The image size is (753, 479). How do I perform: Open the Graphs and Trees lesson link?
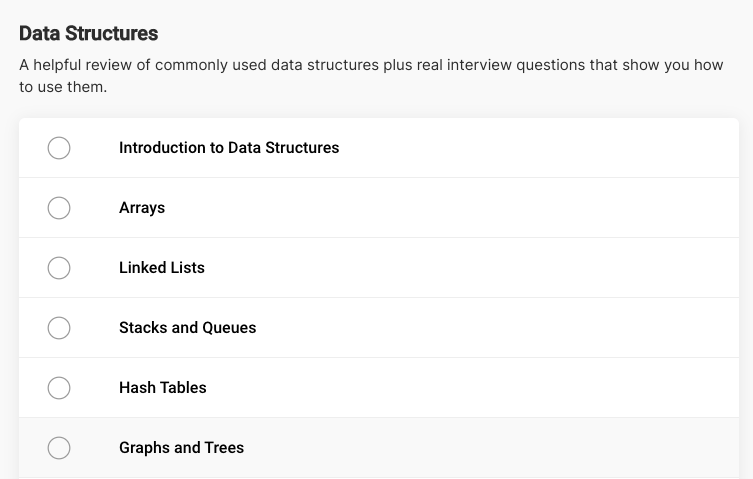(x=182, y=448)
